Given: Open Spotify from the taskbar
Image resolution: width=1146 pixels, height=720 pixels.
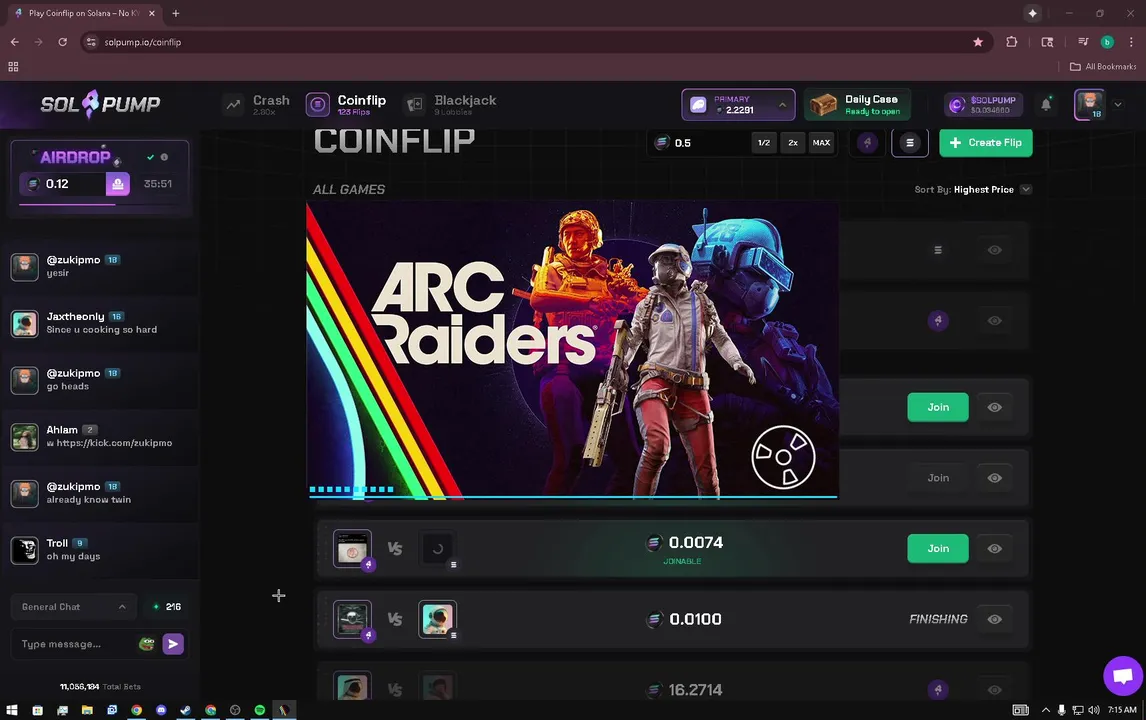Looking at the screenshot, I should (259, 710).
